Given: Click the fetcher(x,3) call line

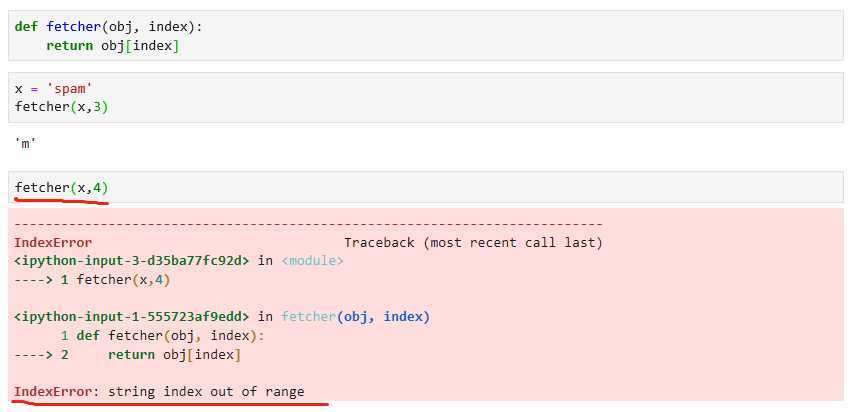Looking at the screenshot, I should click(62, 107).
